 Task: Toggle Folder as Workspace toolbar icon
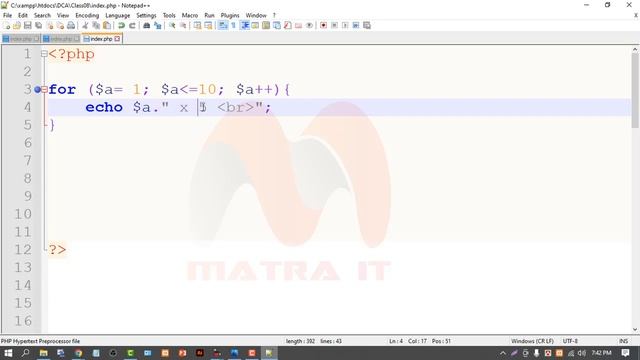pyautogui.click(x=298, y=25)
